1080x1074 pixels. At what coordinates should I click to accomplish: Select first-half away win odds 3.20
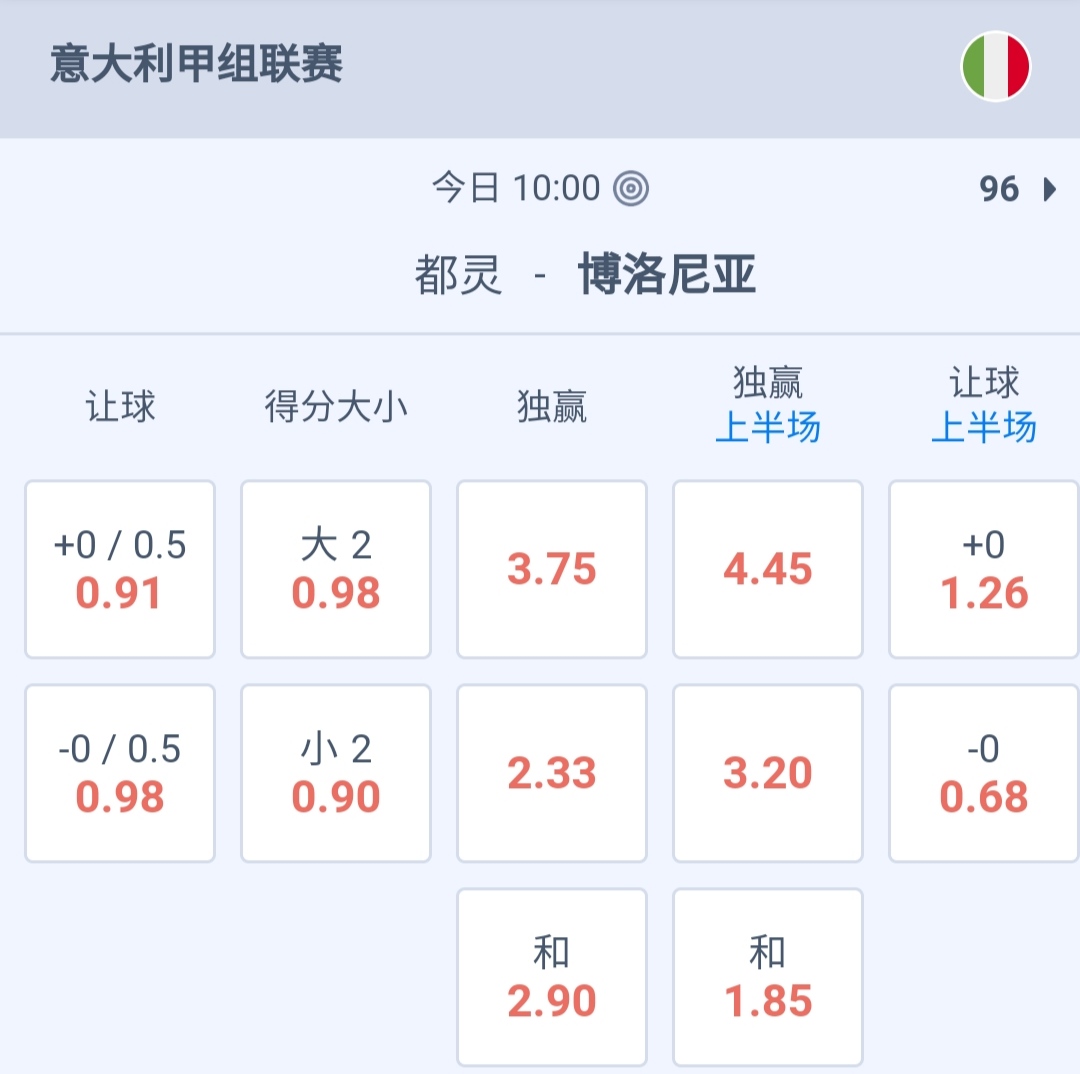768,773
